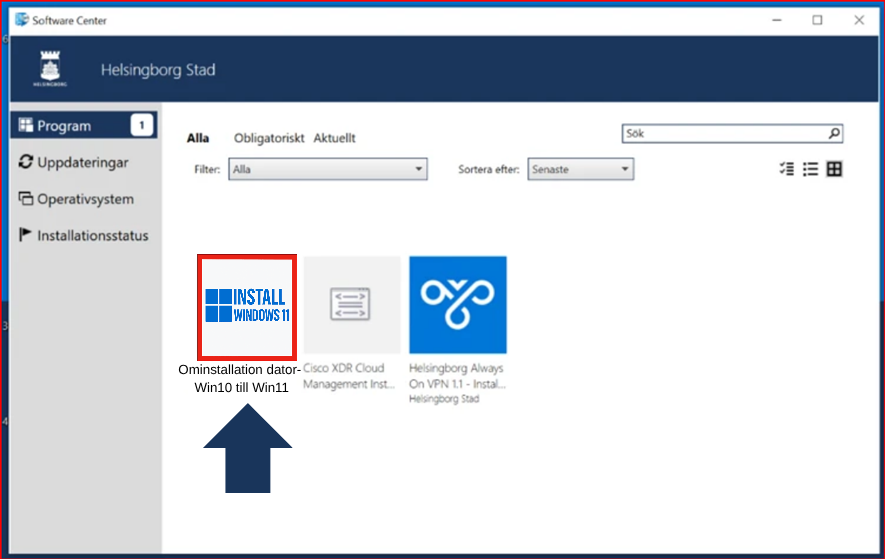
Task: Click the Program grid icon
Action: [25, 125]
